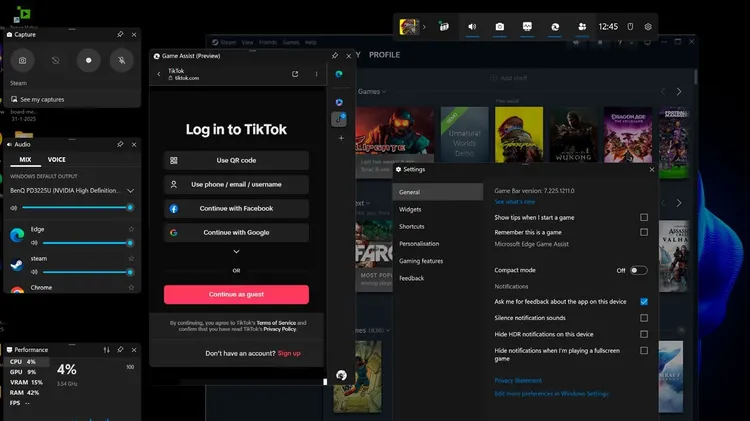Expand more TikTok login options chevron
This screenshot has width=750, height=421.
[x=236, y=252]
